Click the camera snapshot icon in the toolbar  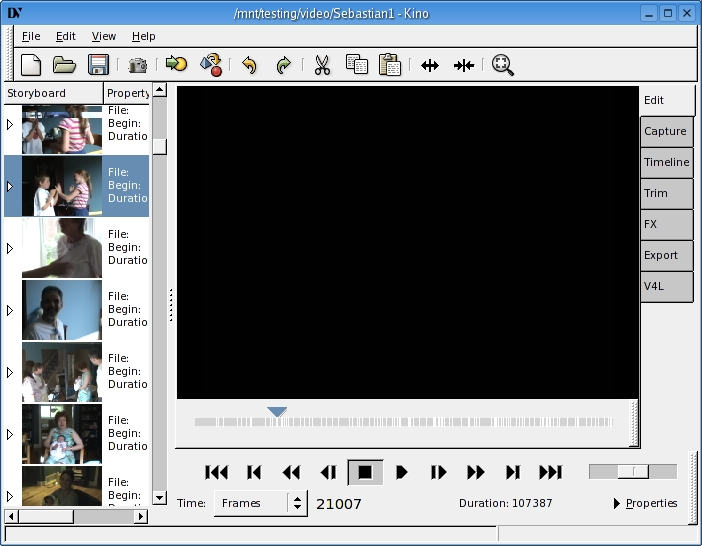tap(137, 65)
